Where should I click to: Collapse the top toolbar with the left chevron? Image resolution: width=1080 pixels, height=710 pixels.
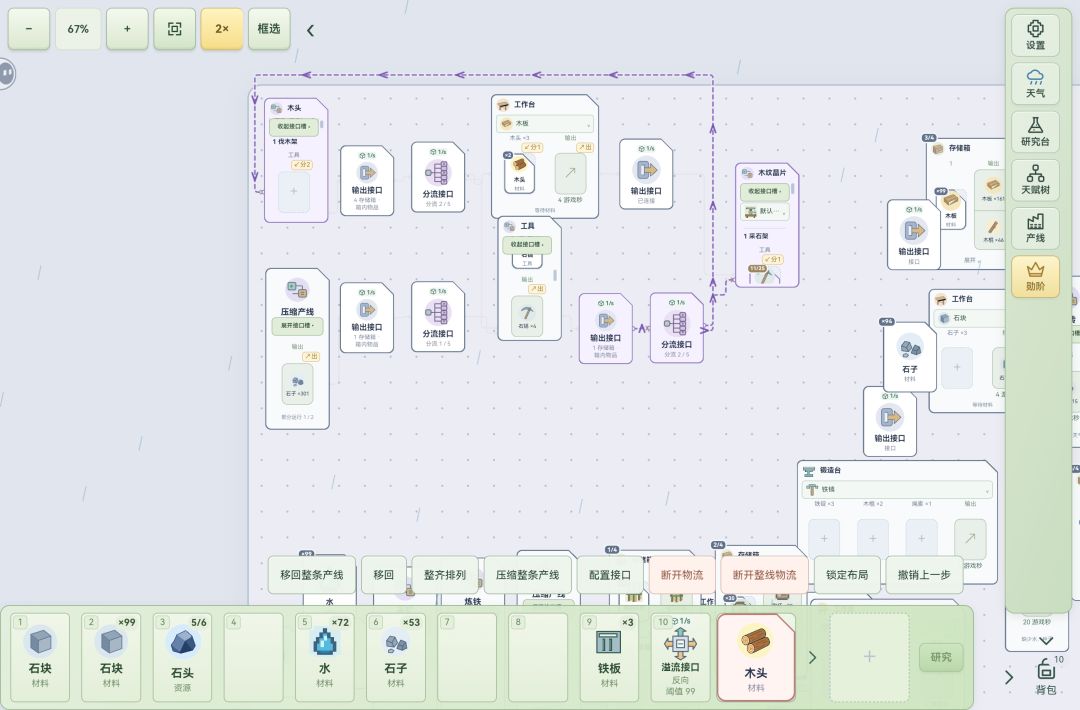coord(311,30)
